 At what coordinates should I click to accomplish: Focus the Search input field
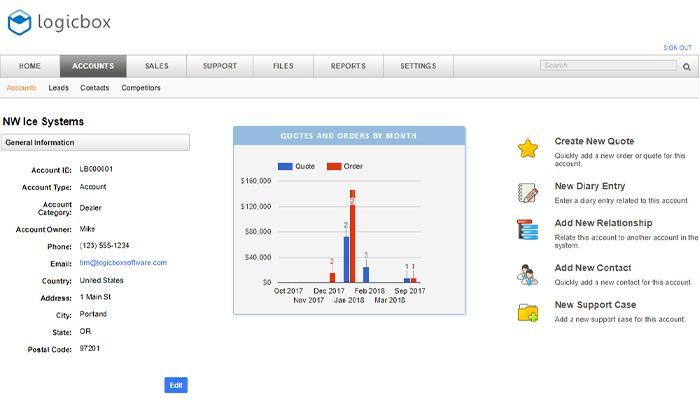[608, 66]
